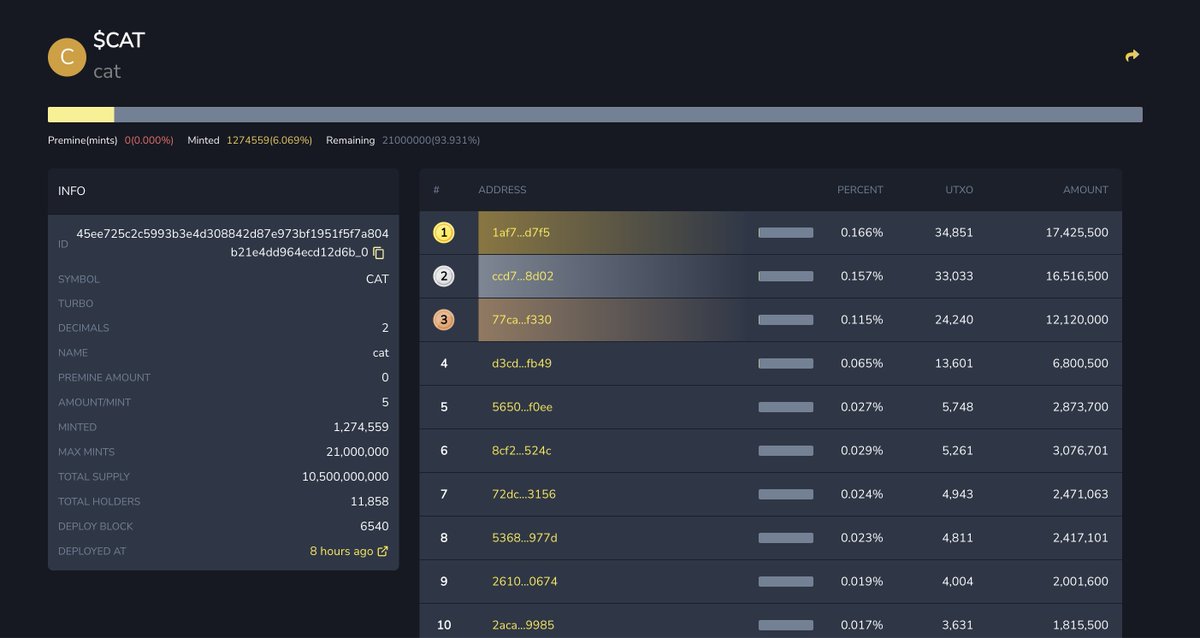1200x638 pixels.
Task: Click the SYMBOL value CAT
Action: (x=377, y=279)
